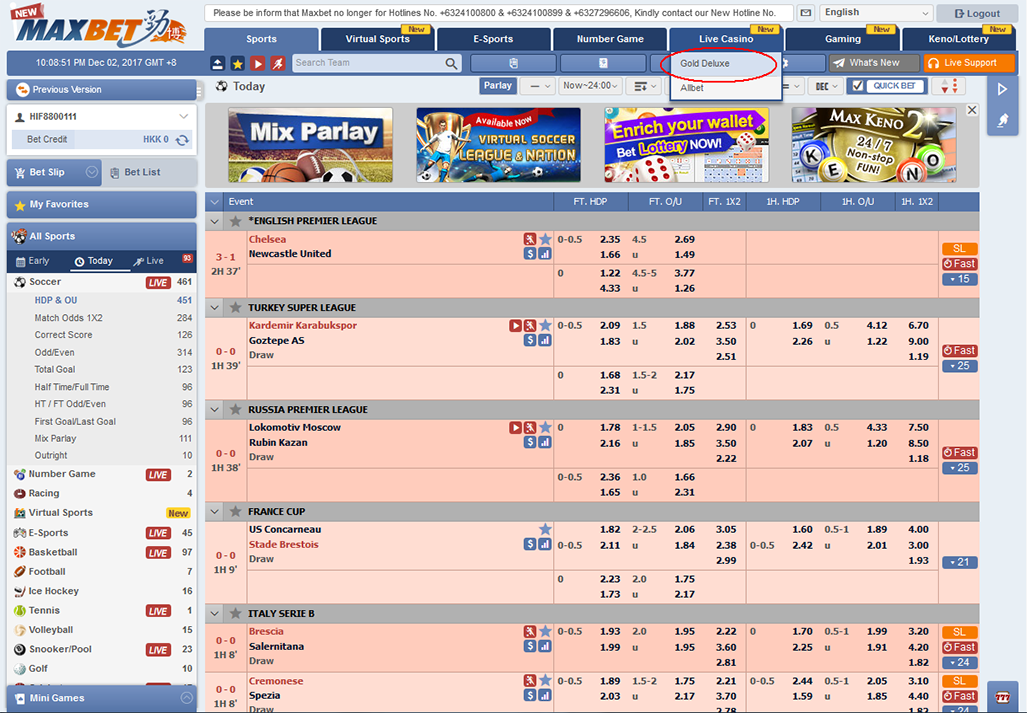
Task: Click the star favorite icon for Chelsea match
Action: [x=545, y=239]
